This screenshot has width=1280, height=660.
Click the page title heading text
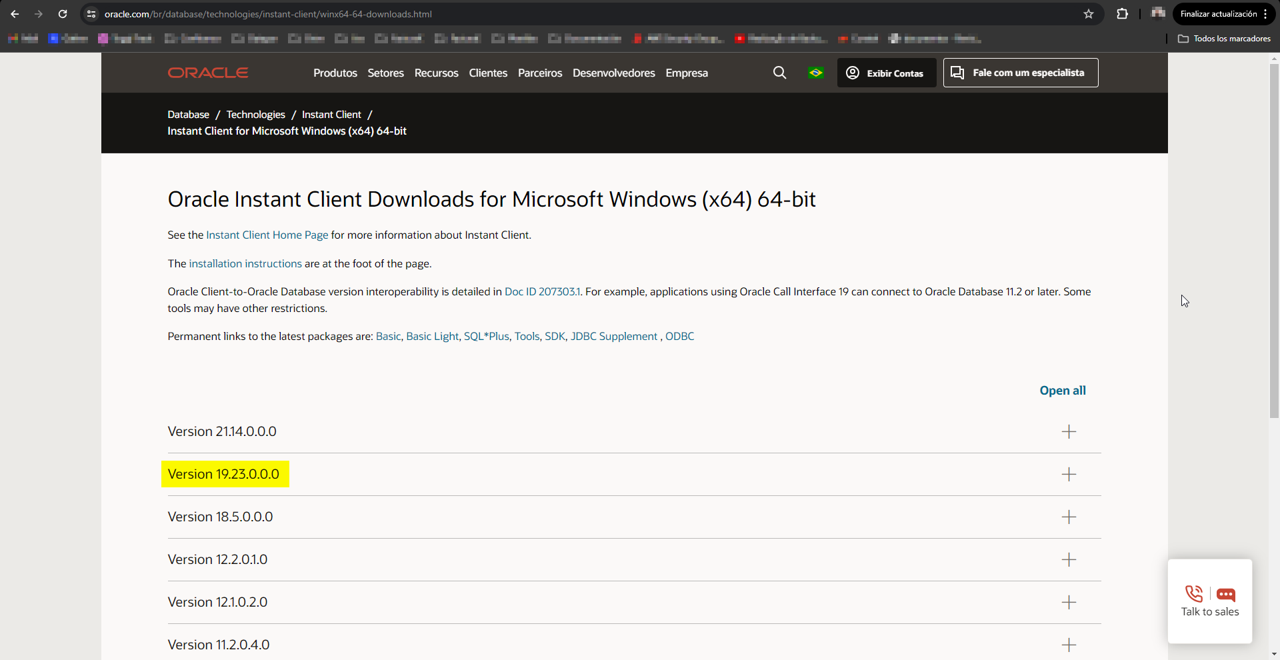pos(491,199)
